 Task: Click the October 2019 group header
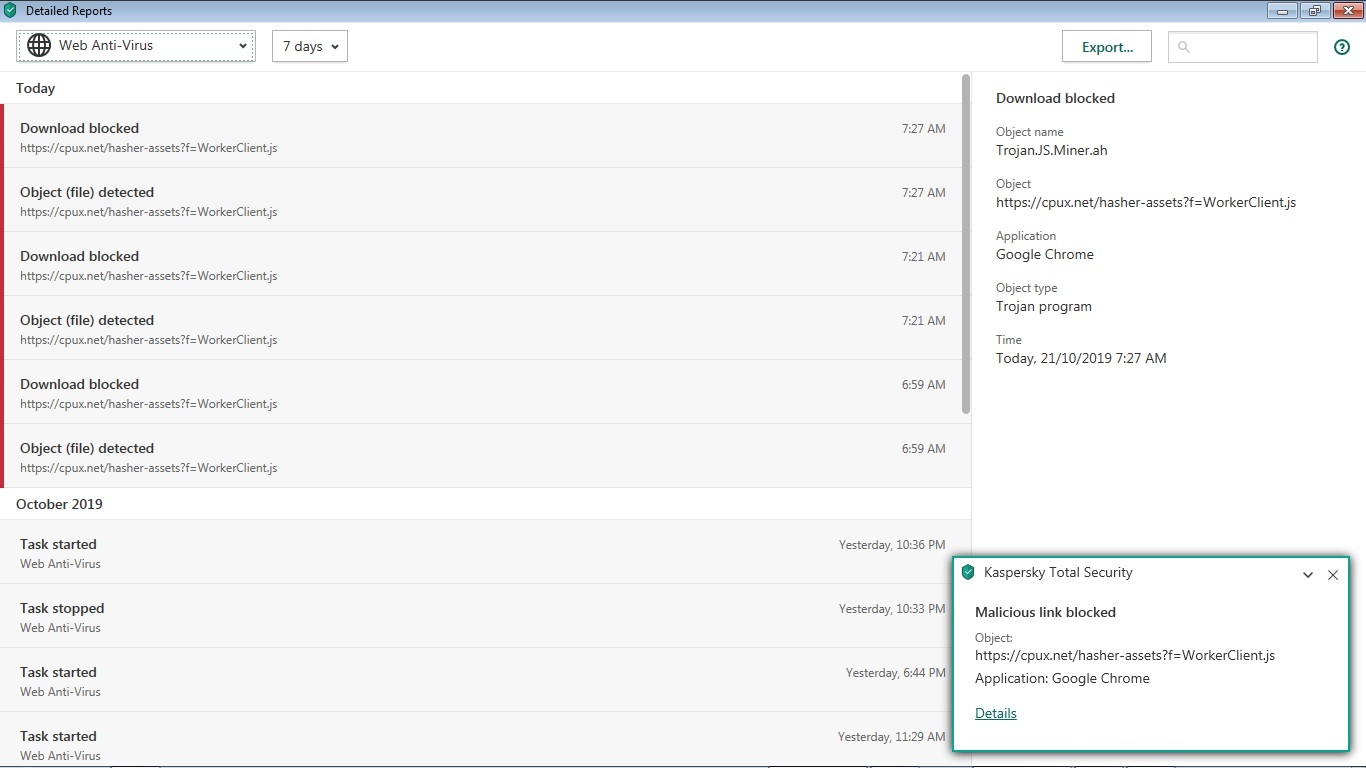pos(59,504)
